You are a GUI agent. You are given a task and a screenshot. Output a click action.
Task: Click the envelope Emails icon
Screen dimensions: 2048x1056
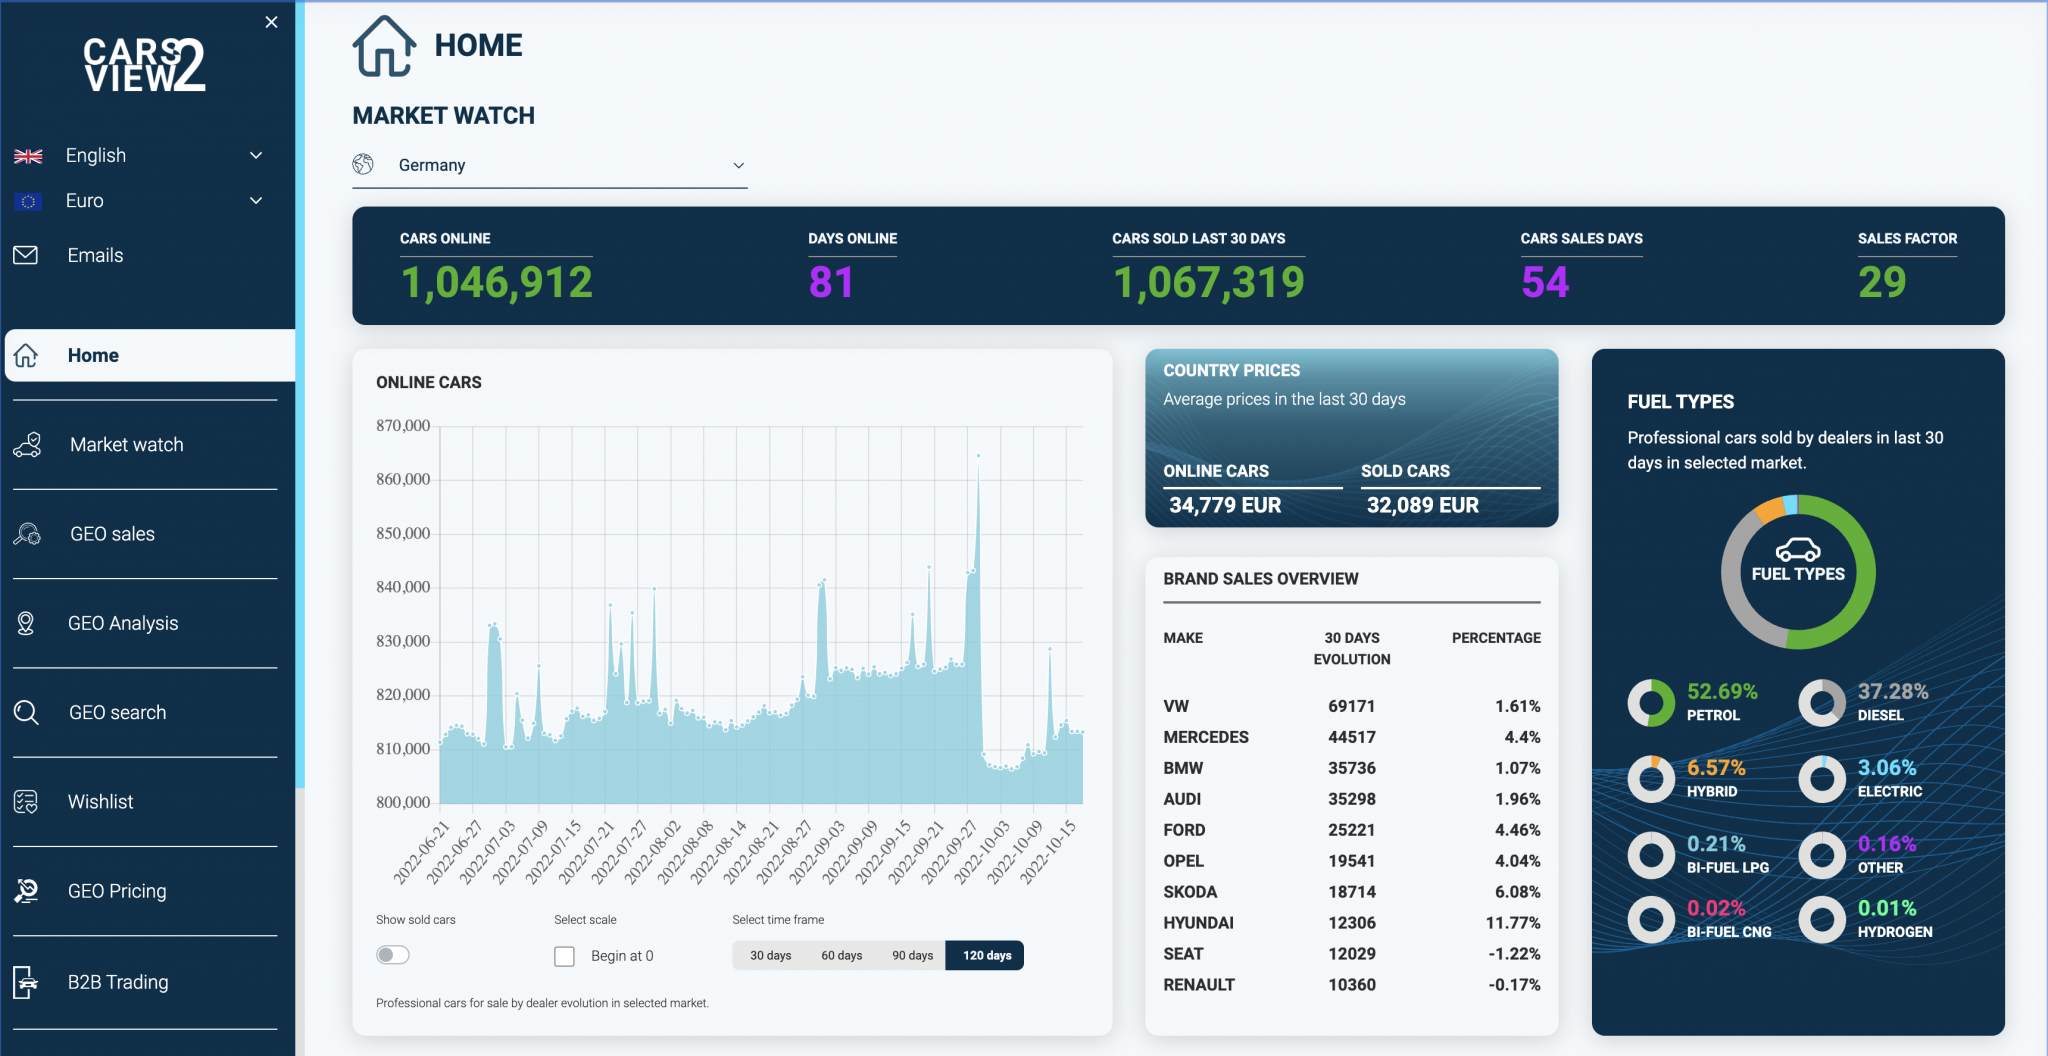pyautogui.click(x=26, y=255)
